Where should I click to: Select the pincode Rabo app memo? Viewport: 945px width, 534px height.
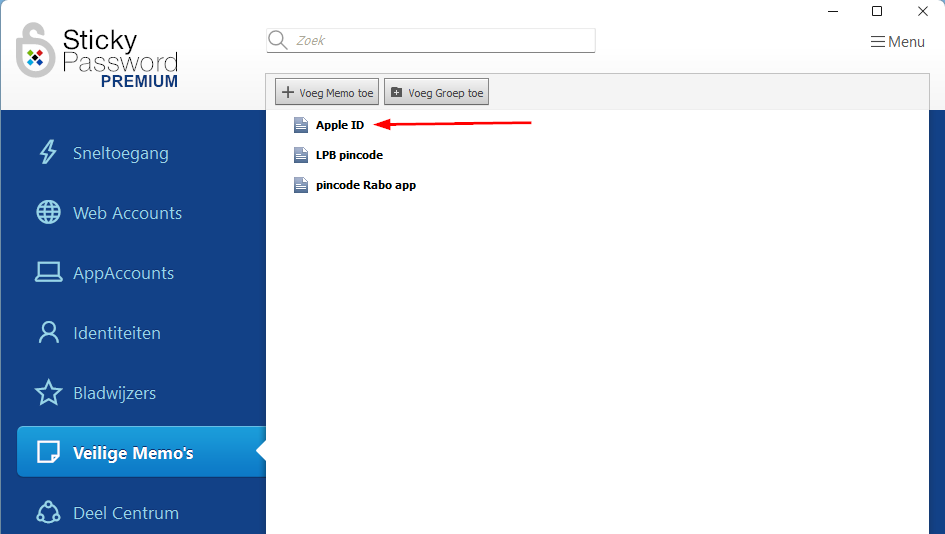tap(365, 185)
